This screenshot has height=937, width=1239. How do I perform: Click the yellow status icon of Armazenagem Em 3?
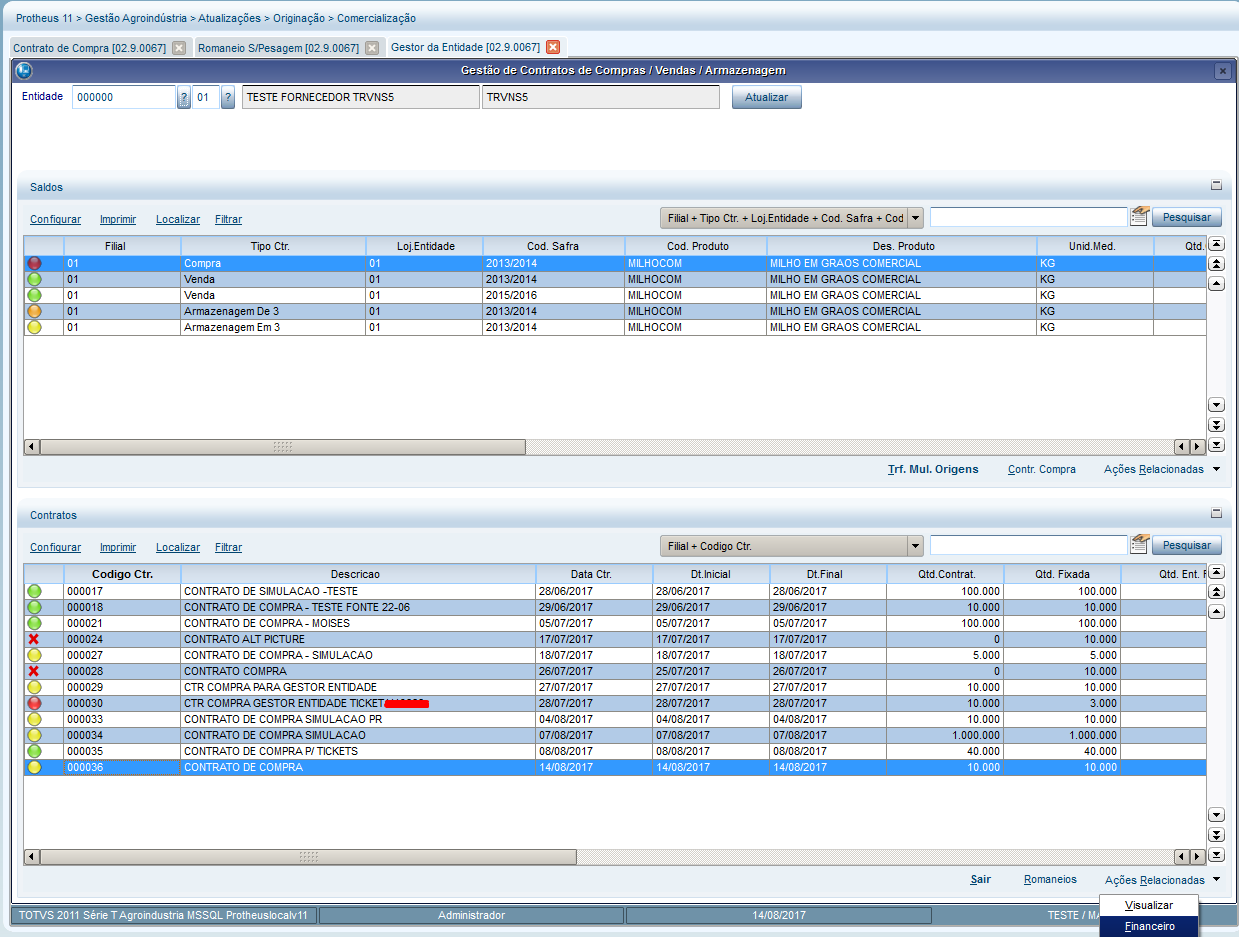click(x=34, y=327)
